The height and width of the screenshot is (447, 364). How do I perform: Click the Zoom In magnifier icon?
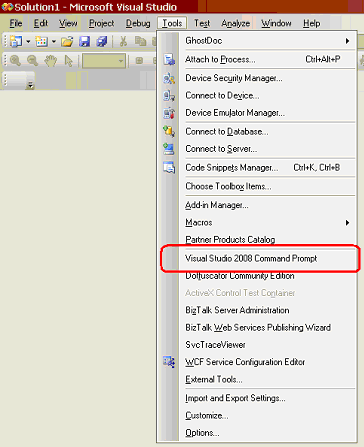pos(15,61)
